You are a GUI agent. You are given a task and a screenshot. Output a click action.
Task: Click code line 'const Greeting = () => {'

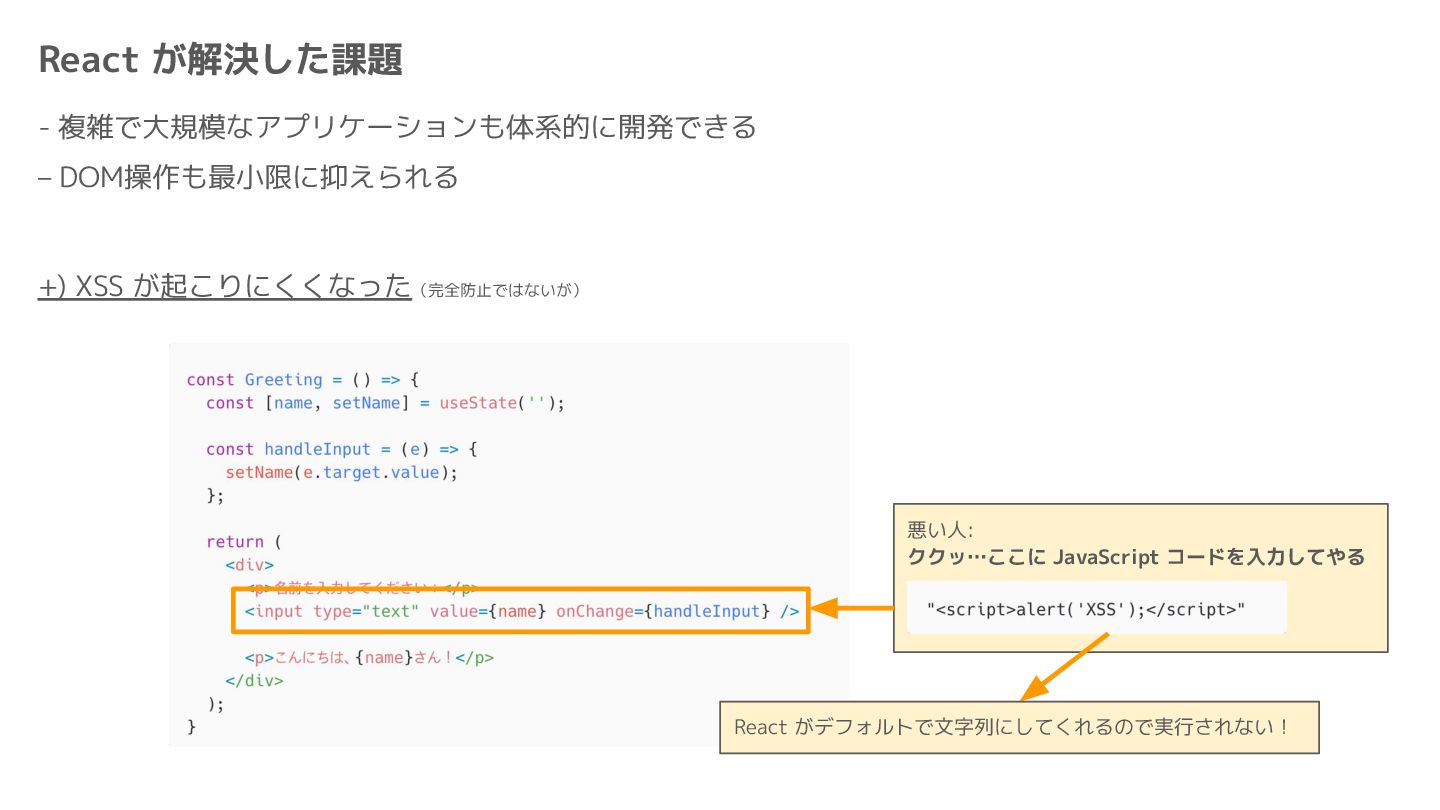tap(302, 380)
